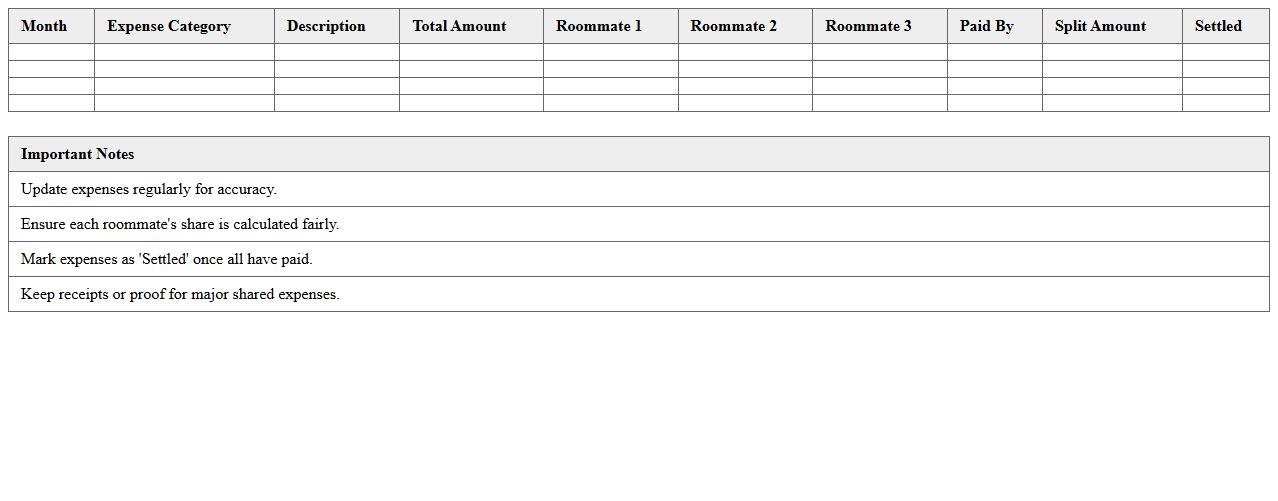Screen dimensions: 1278x501
Task: Select first empty cell under Total Amount
Action: [x=471, y=52]
